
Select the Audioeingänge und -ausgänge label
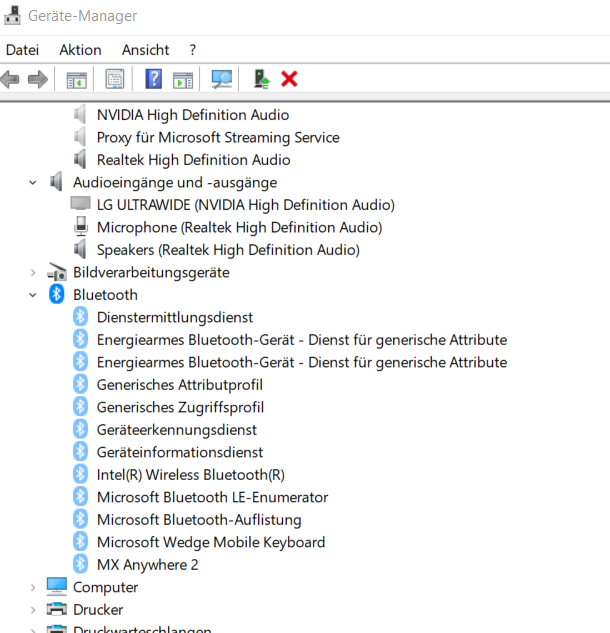pyautogui.click(x=175, y=183)
